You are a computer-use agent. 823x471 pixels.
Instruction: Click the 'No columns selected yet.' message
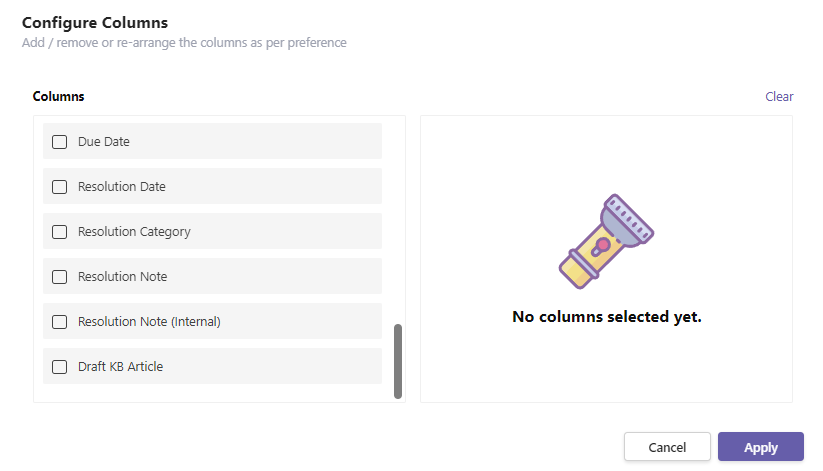coord(607,317)
